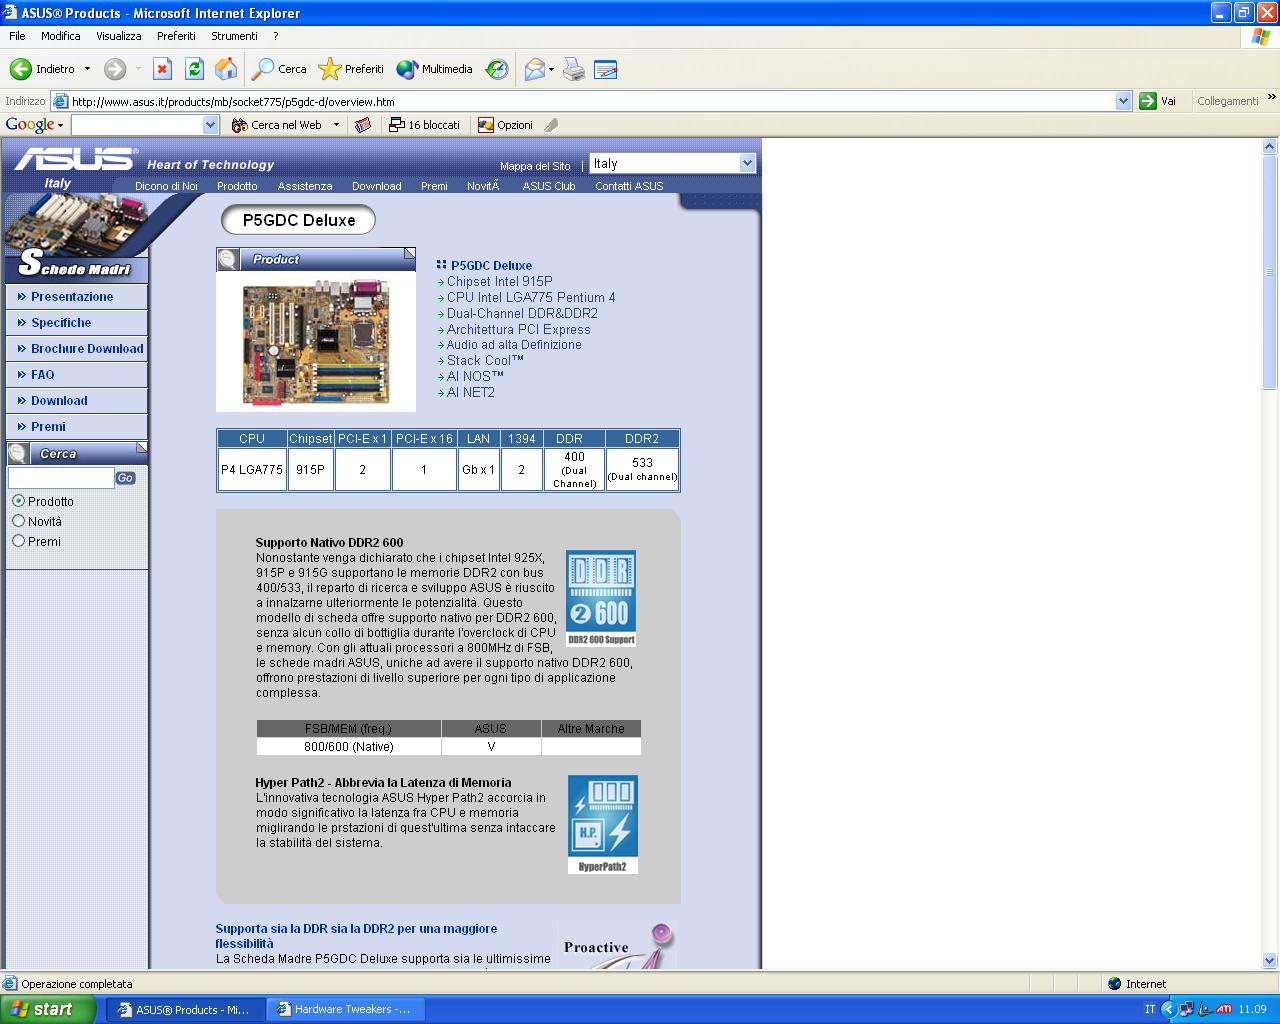Click the HyperPath2 badge image
The height and width of the screenshot is (1024, 1280).
pos(603,825)
